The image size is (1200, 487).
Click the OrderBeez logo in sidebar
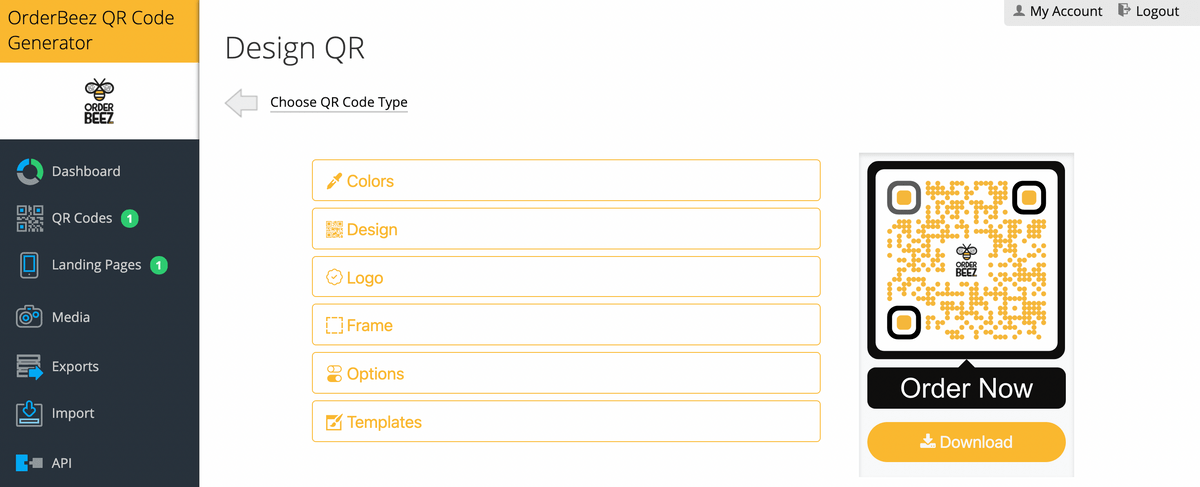coord(98,100)
